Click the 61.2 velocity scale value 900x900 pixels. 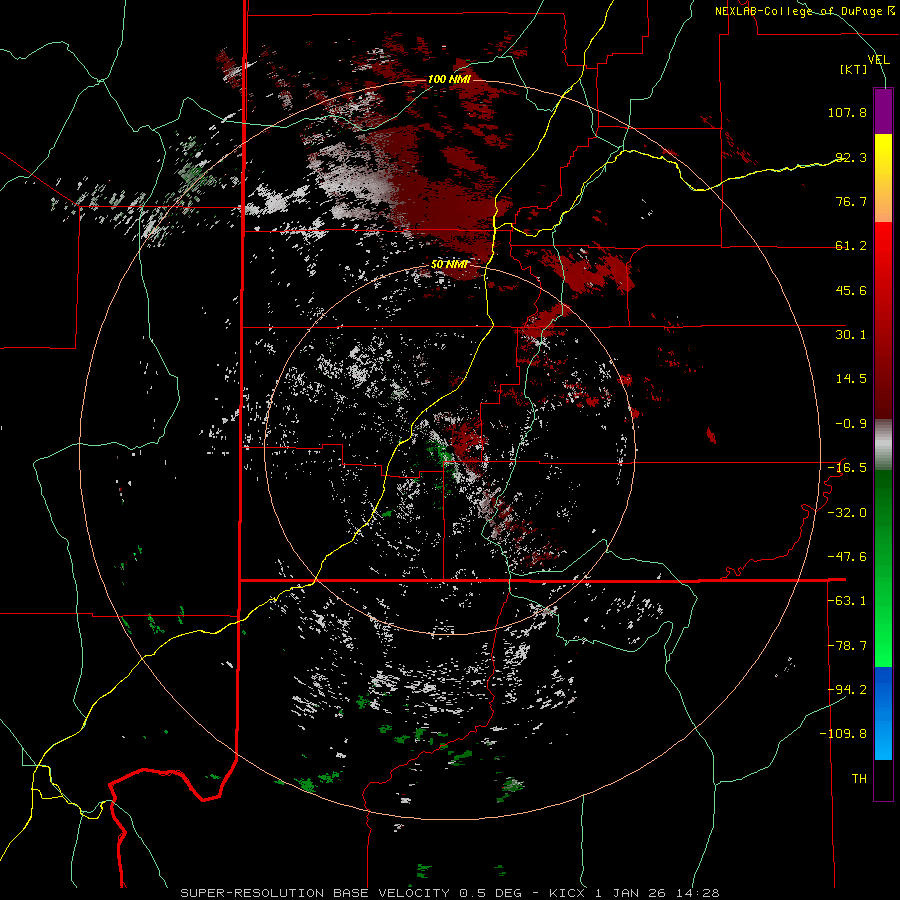pos(851,246)
